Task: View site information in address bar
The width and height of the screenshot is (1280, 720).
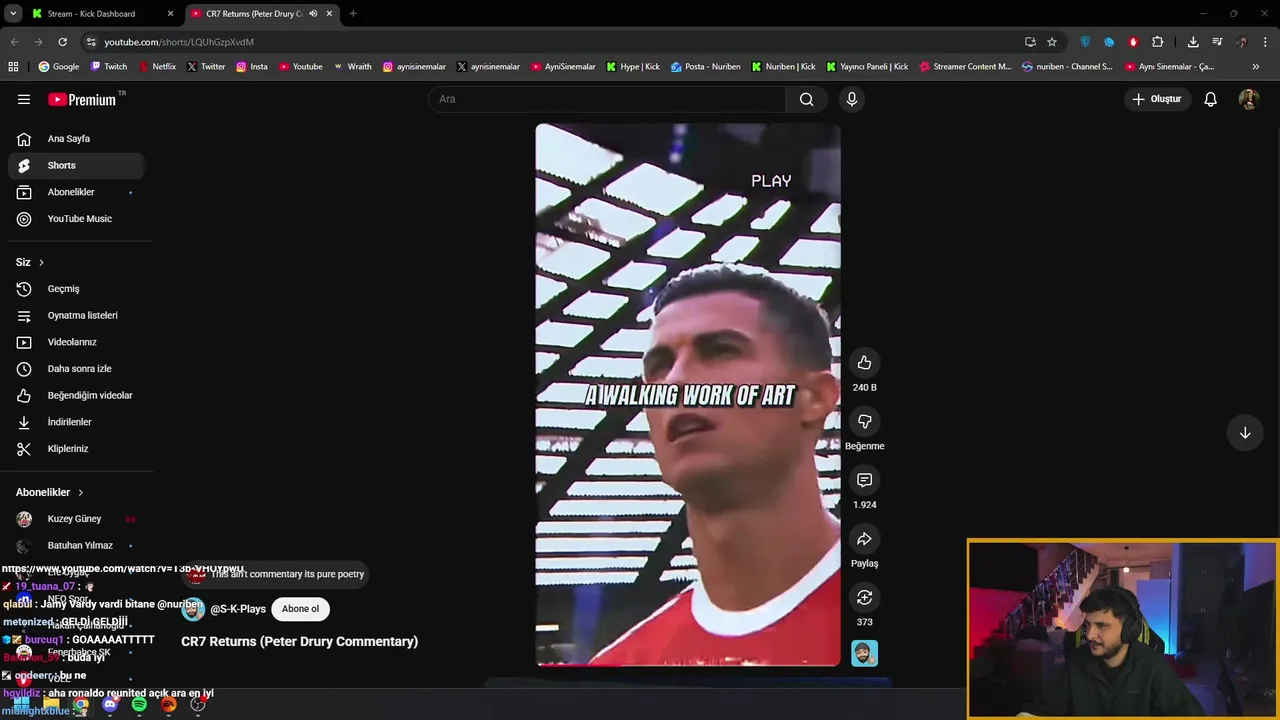Action: coord(91,42)
